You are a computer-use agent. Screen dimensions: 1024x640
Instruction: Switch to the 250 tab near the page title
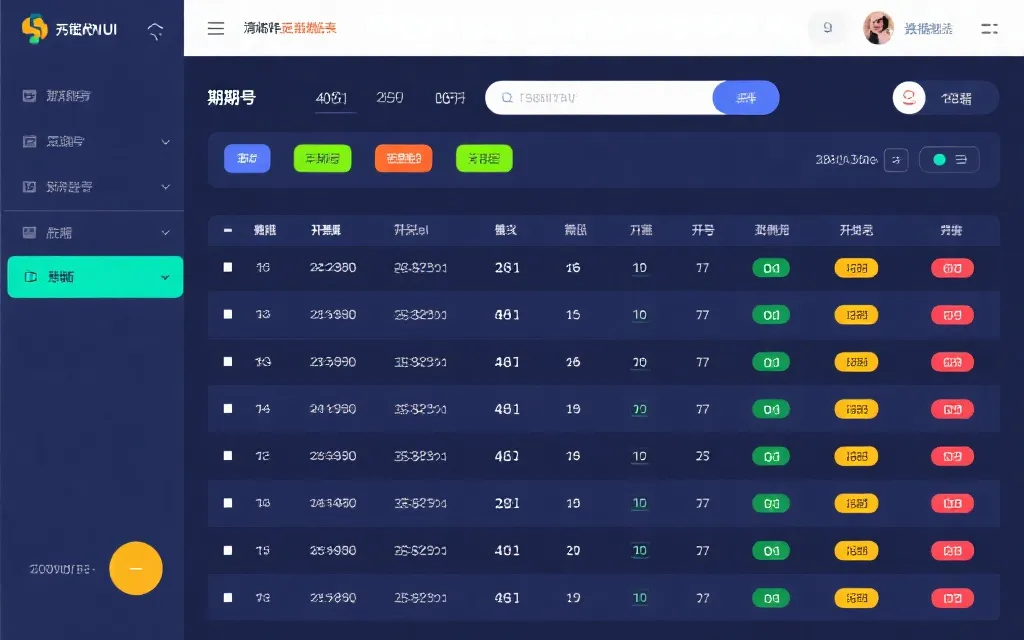389,97
